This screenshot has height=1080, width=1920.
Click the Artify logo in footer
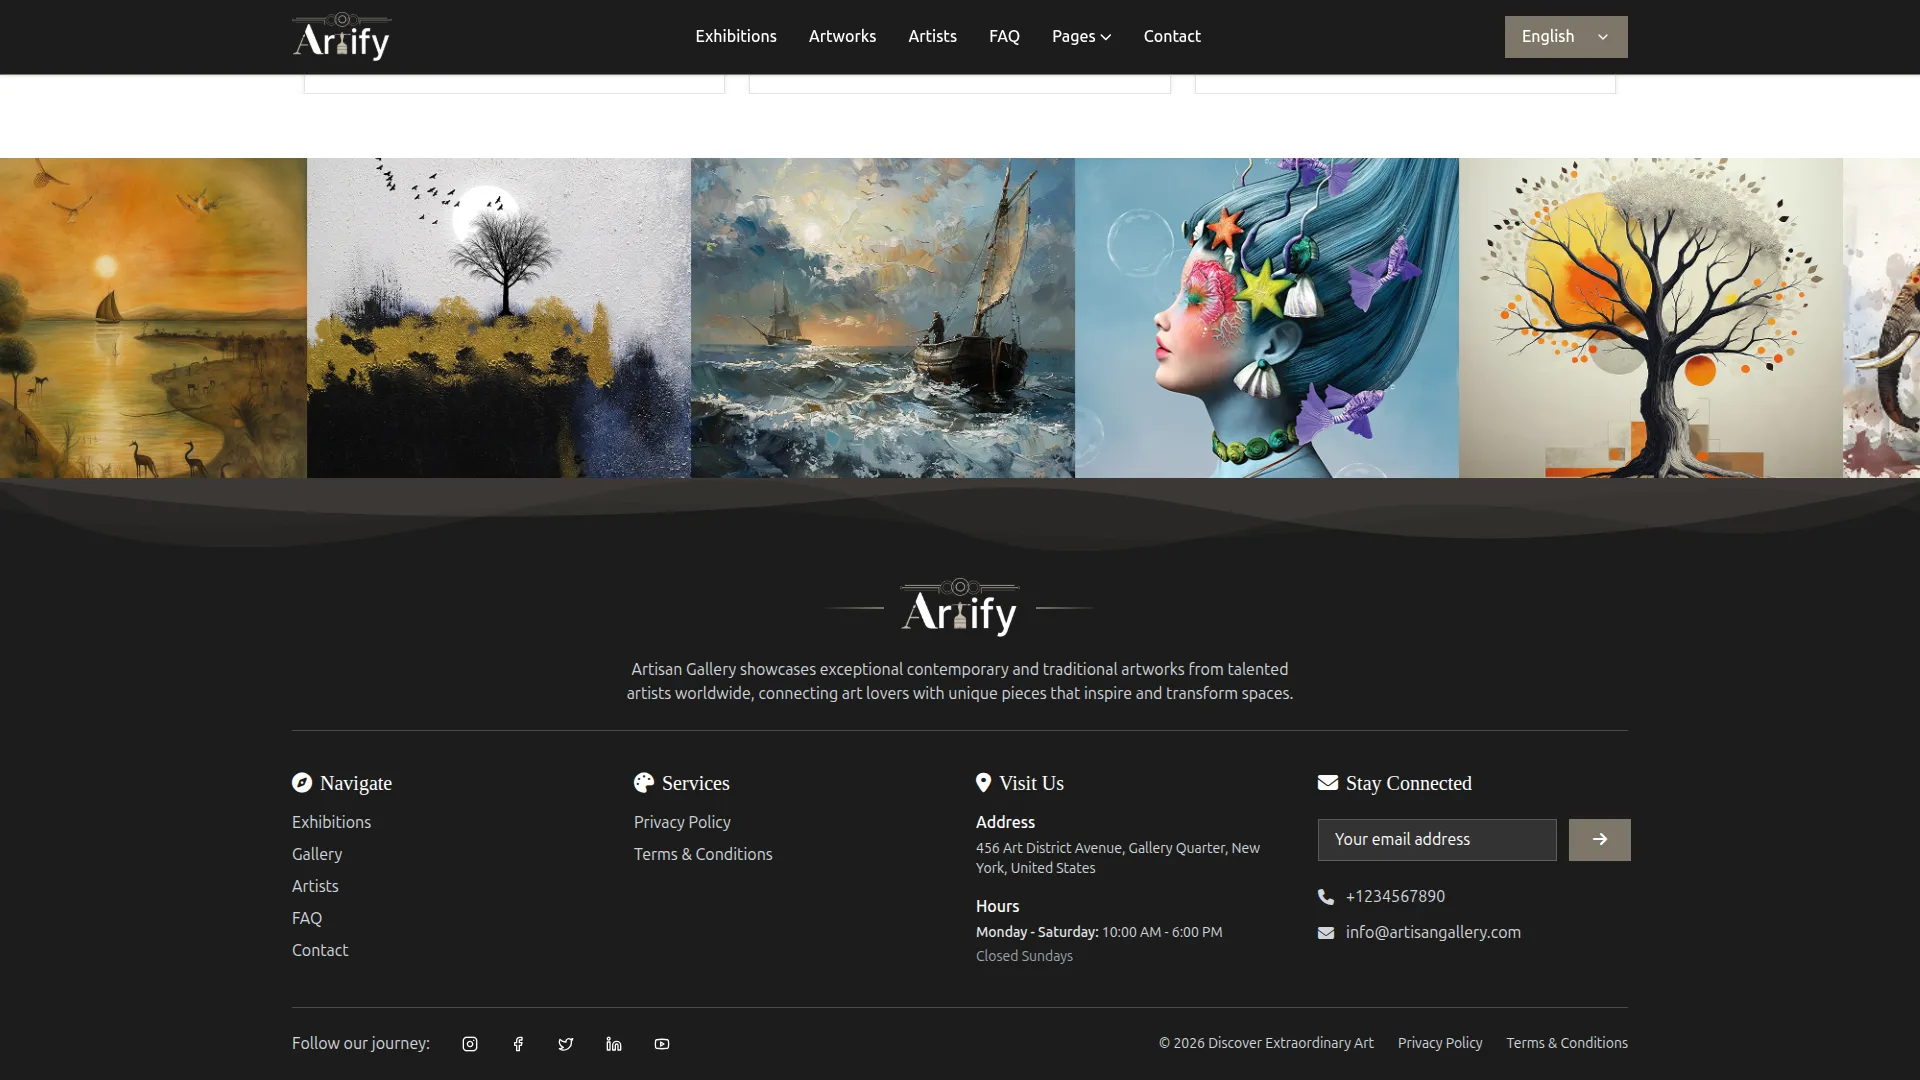(960, 607)
